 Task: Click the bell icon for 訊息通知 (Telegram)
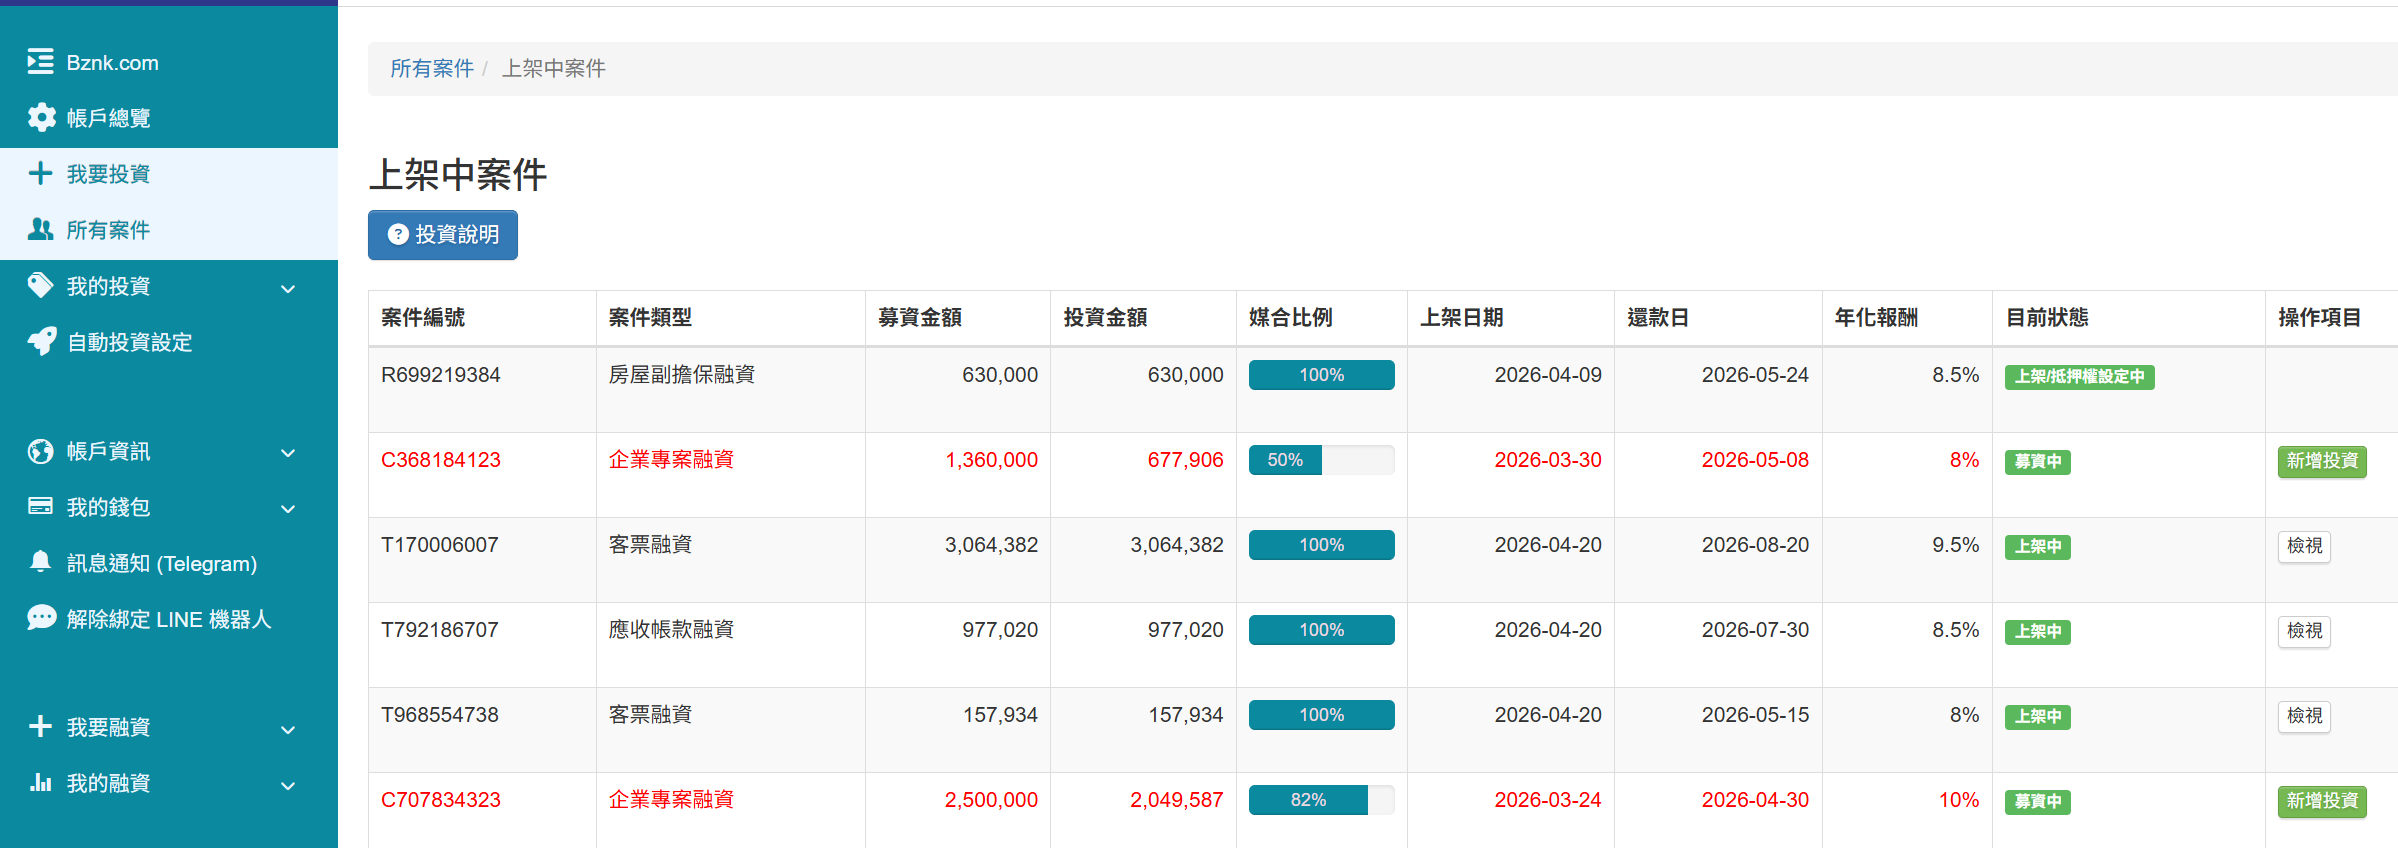tap(40, 563)
